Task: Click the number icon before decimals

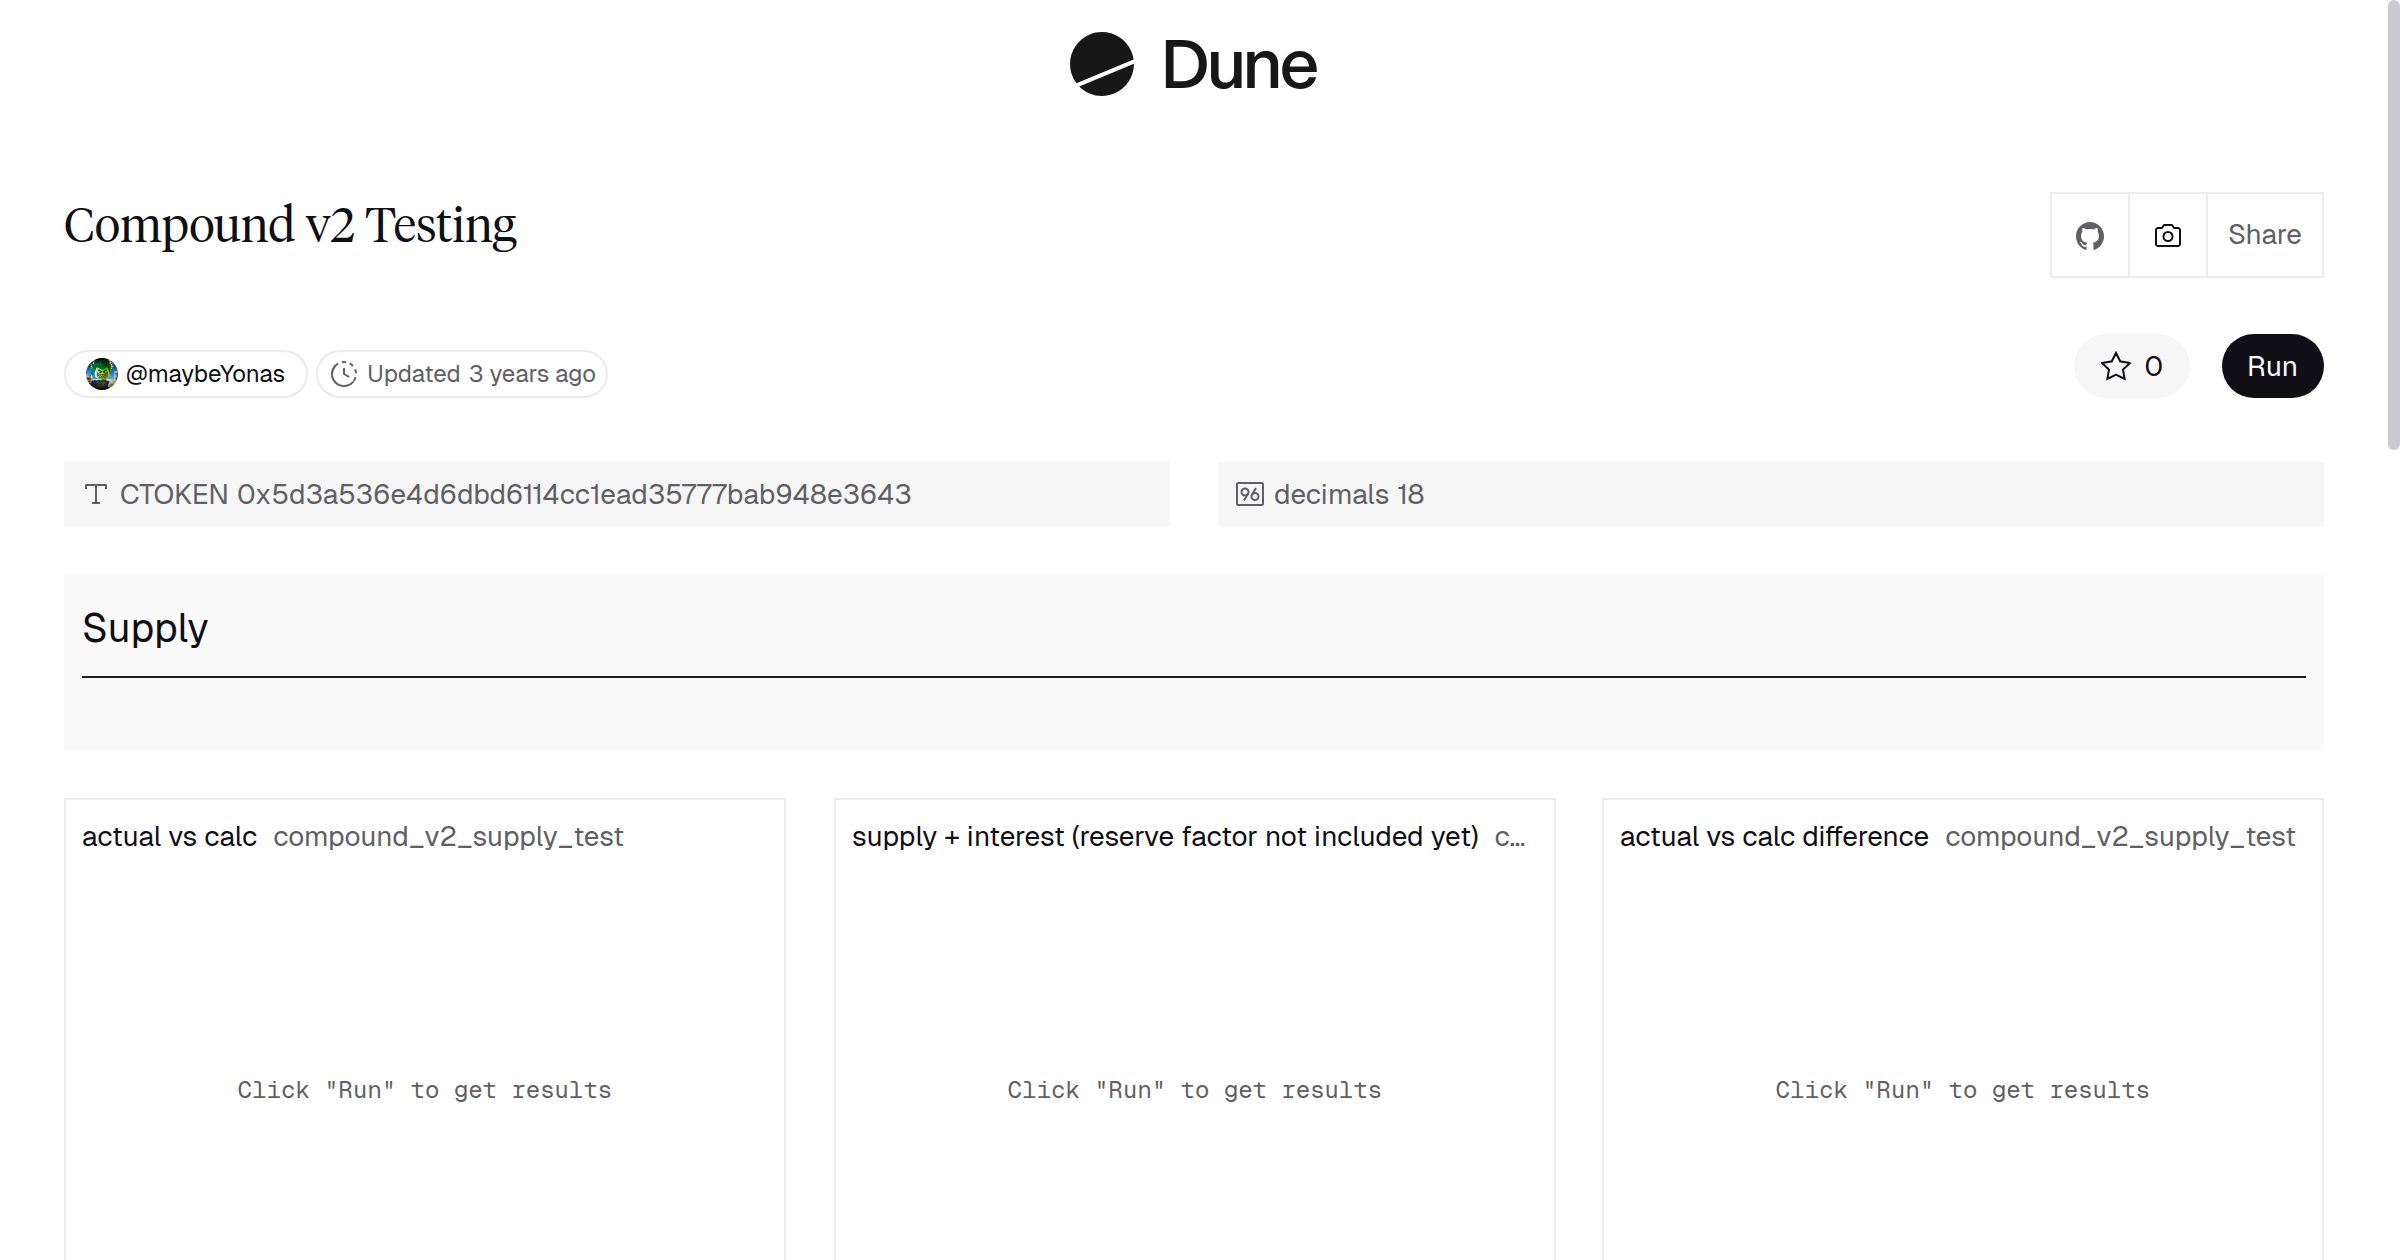Action: pos(1249,494)
